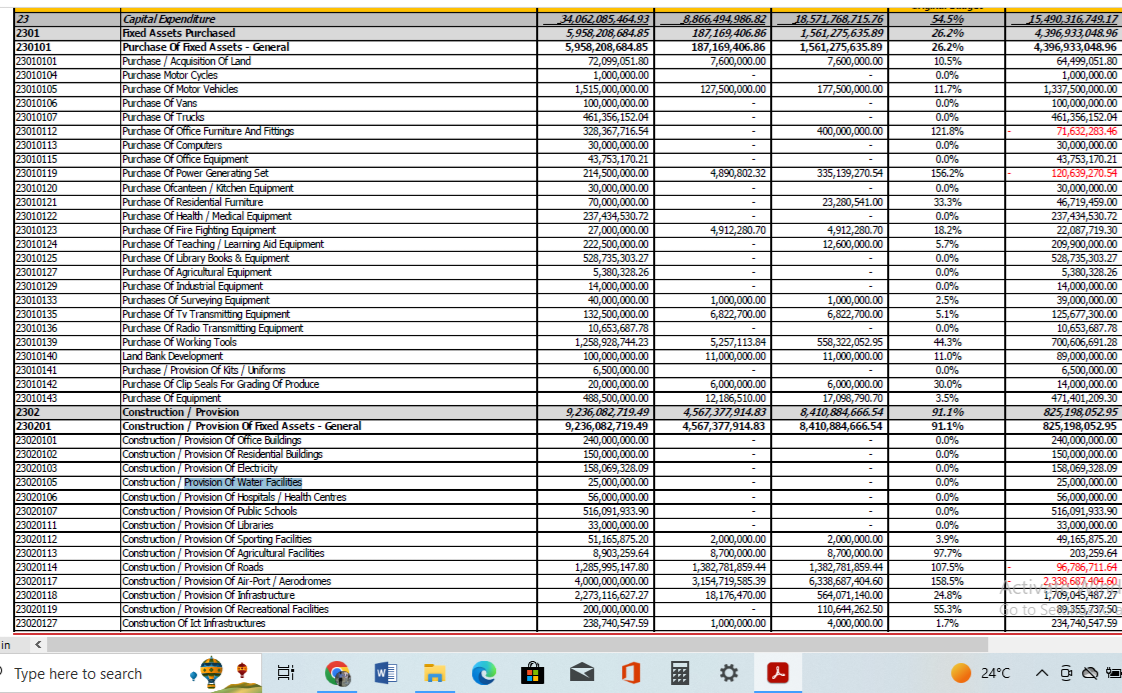The image size is (1122, 693).
Task: Click 'Purchase Of Office Furniture And Fittings'
Action: [x=208, y=131]
